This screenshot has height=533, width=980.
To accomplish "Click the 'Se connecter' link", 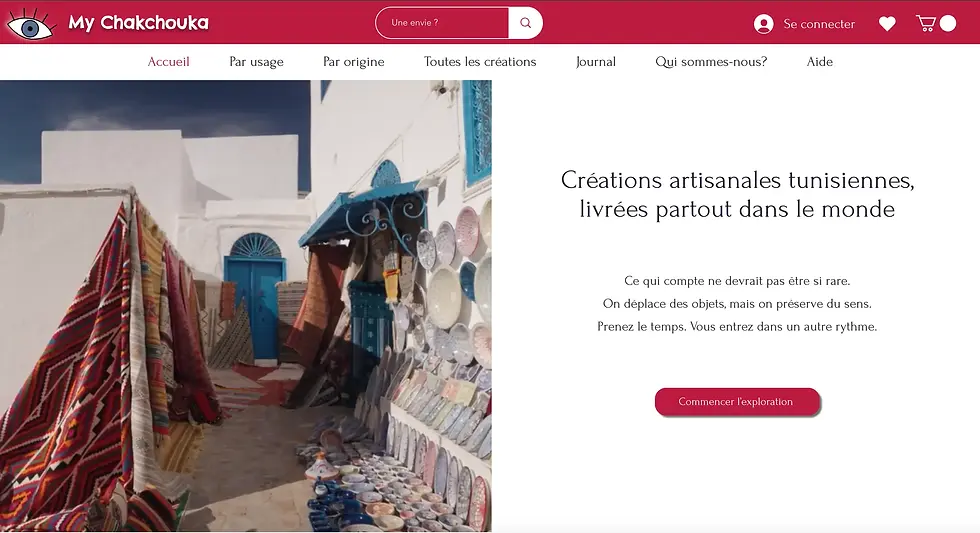I will click(x=819, y=24).
